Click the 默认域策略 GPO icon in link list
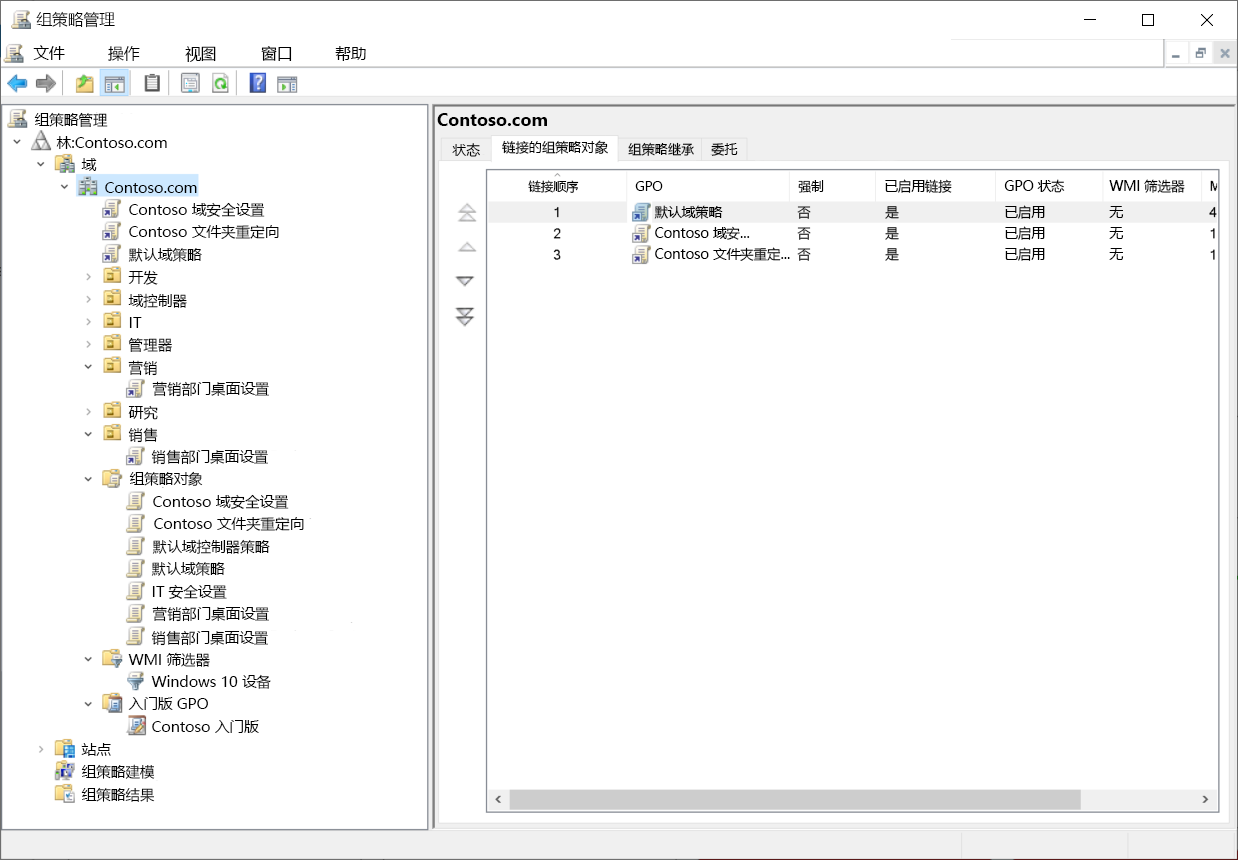Viewport: 1238px width, 860px height. pyautogui.click(x=641, y=212)
